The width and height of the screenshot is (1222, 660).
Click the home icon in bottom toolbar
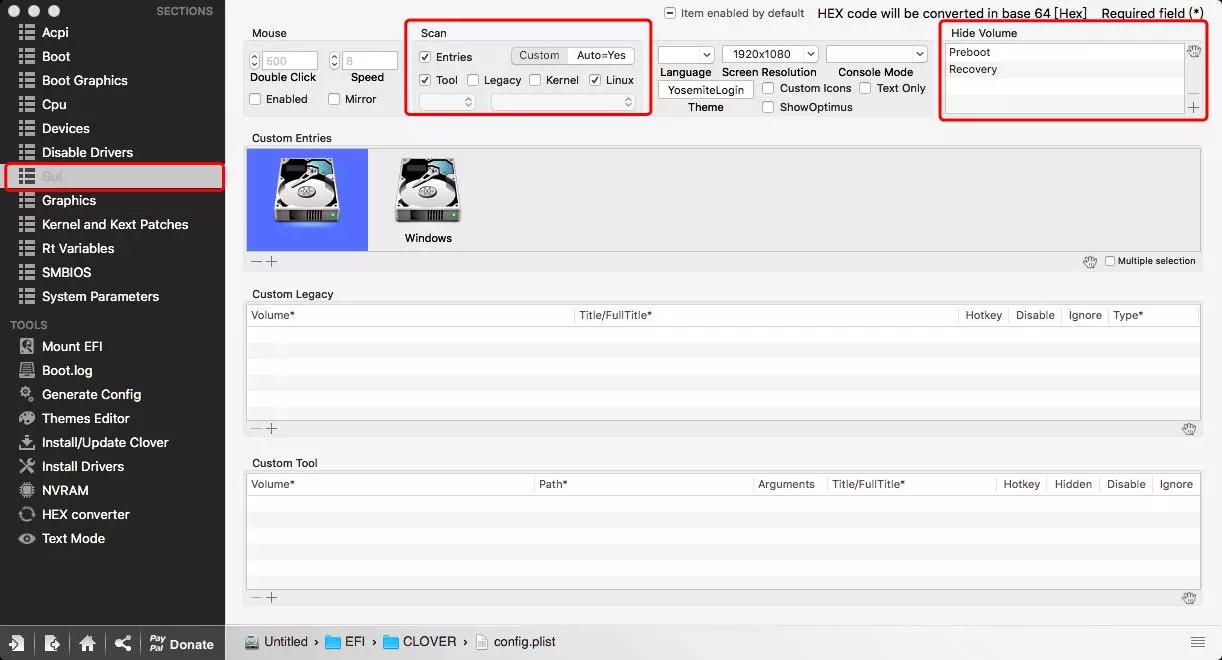click(x=88, y=643)
